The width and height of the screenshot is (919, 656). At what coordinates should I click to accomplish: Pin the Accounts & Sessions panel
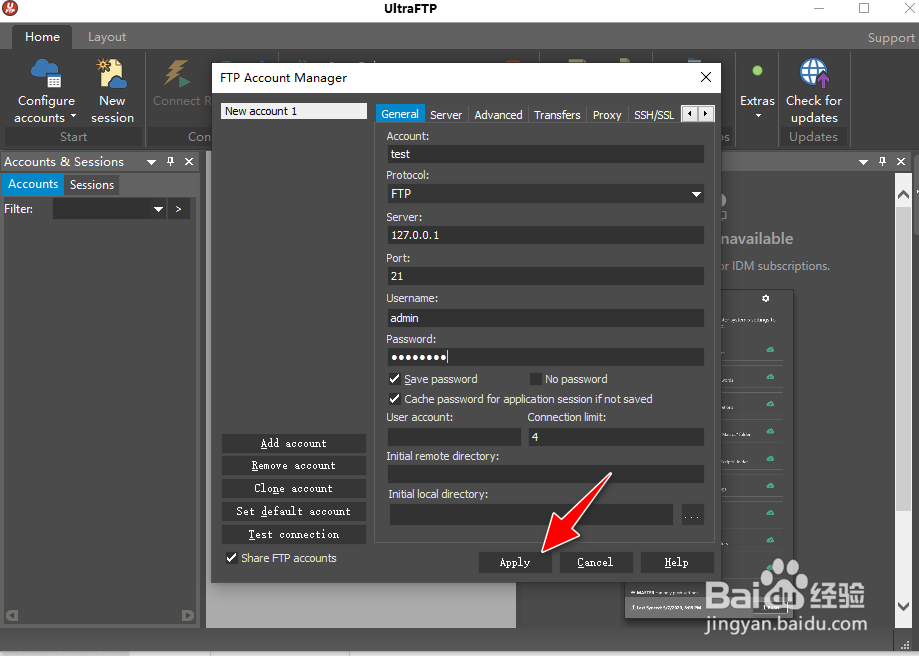coord(171,161)
